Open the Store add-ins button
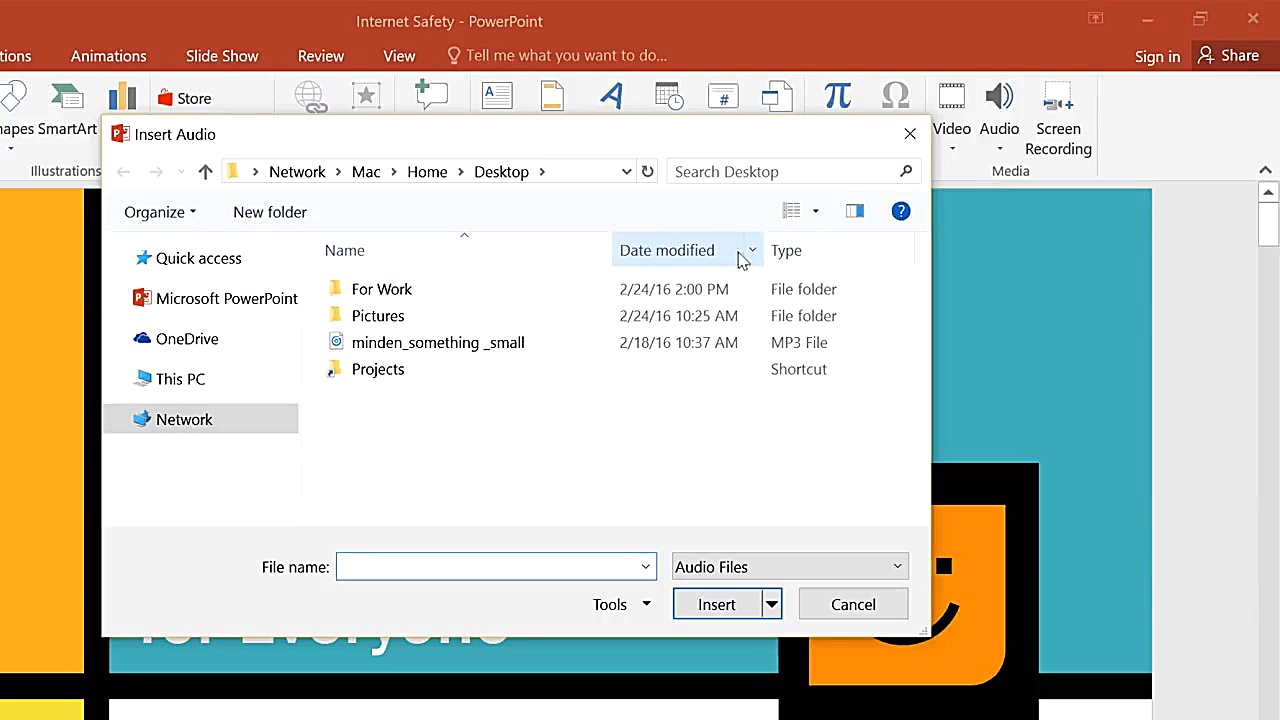Viewport: 1280px width, 720px height. pos(184,98)
